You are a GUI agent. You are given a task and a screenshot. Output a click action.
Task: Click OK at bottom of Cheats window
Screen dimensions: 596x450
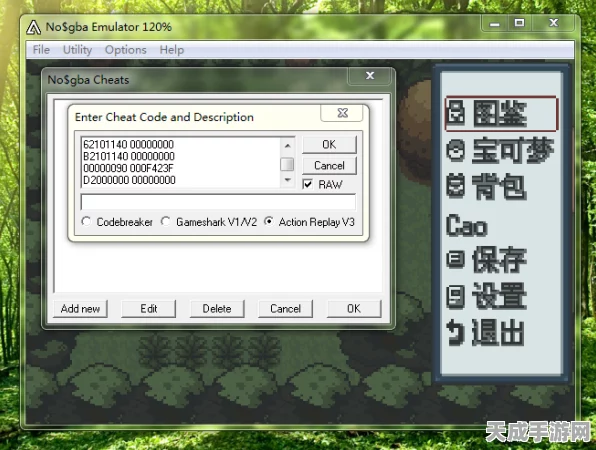coord(354,309)
